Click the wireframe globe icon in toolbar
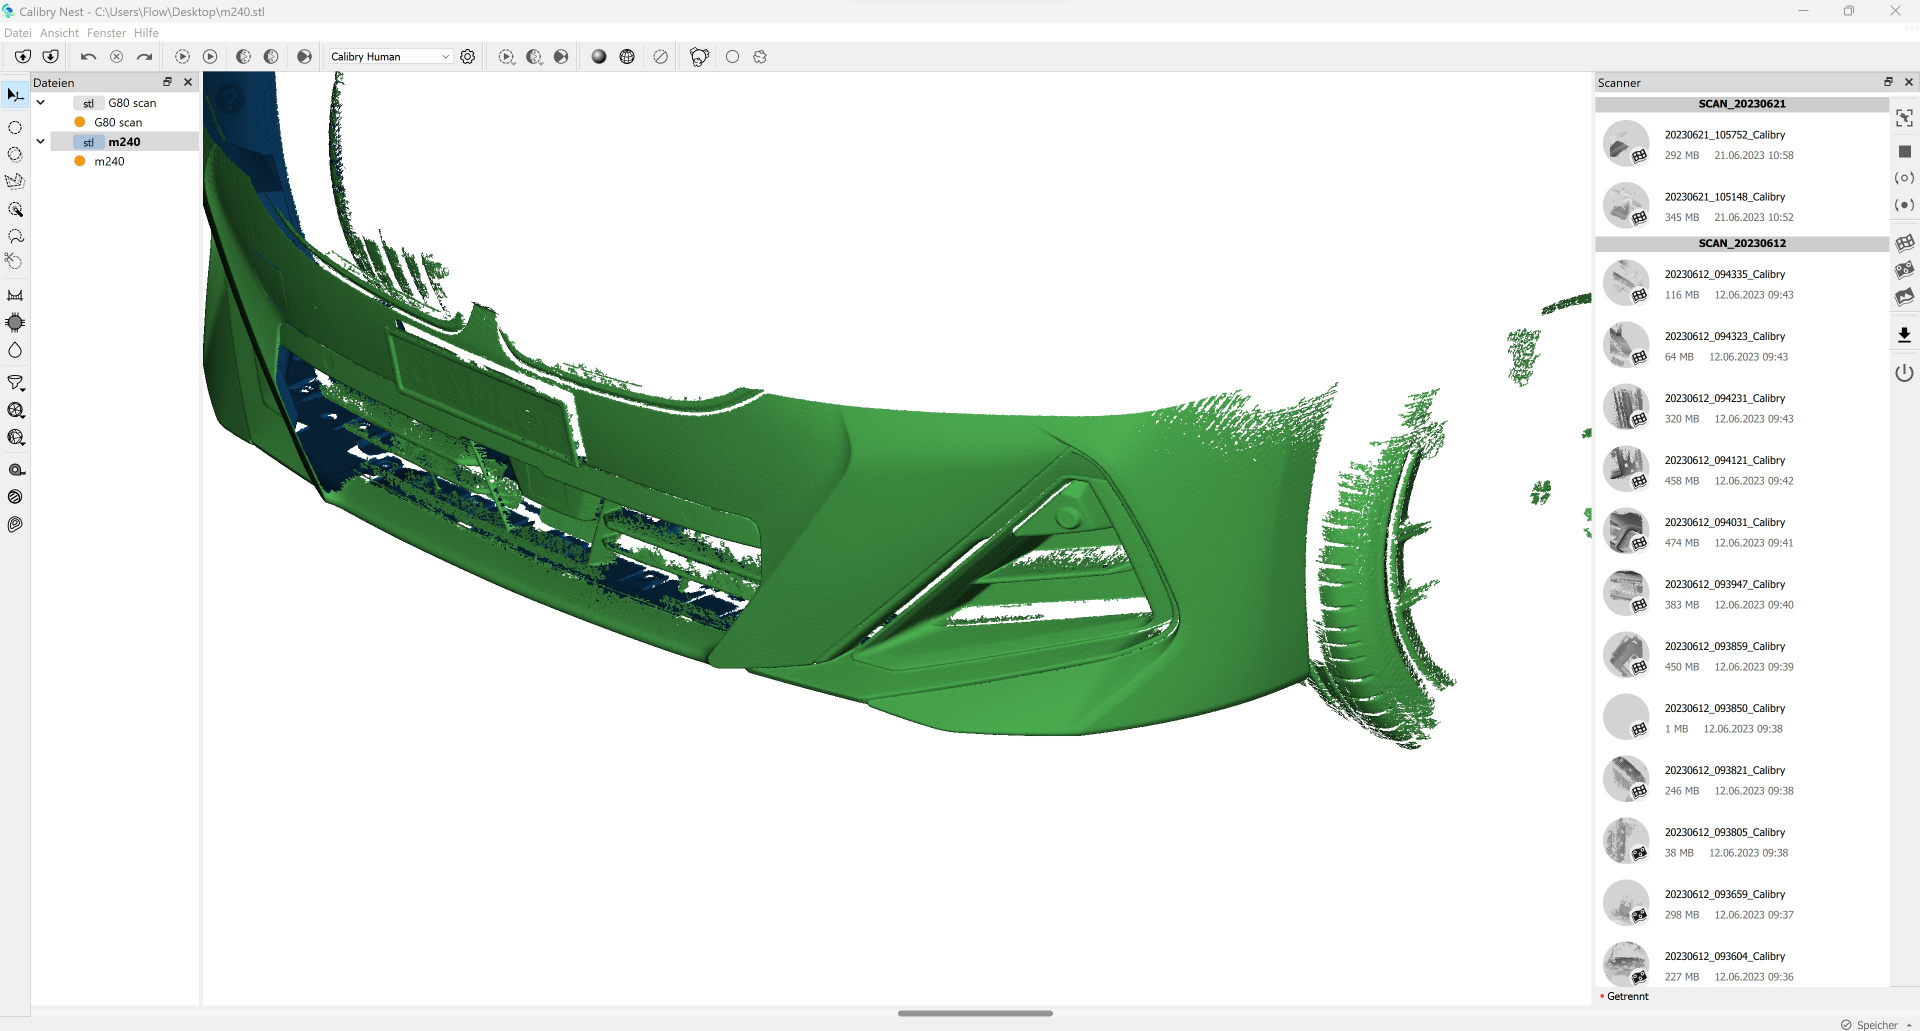Image resolution: width=1920 pixels, height=1031 pixels. (627, 57)
